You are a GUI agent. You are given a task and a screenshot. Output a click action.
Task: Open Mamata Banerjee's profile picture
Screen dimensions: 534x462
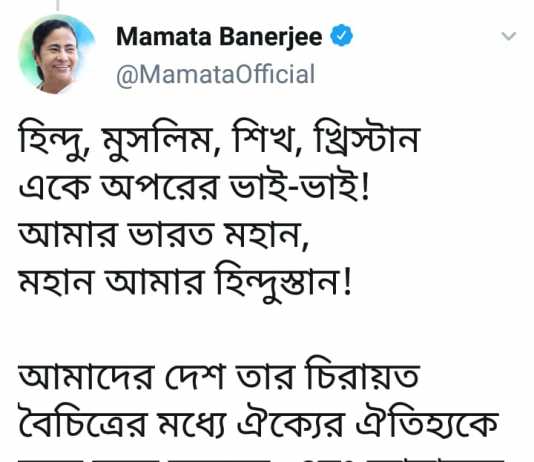coord(57,54)
